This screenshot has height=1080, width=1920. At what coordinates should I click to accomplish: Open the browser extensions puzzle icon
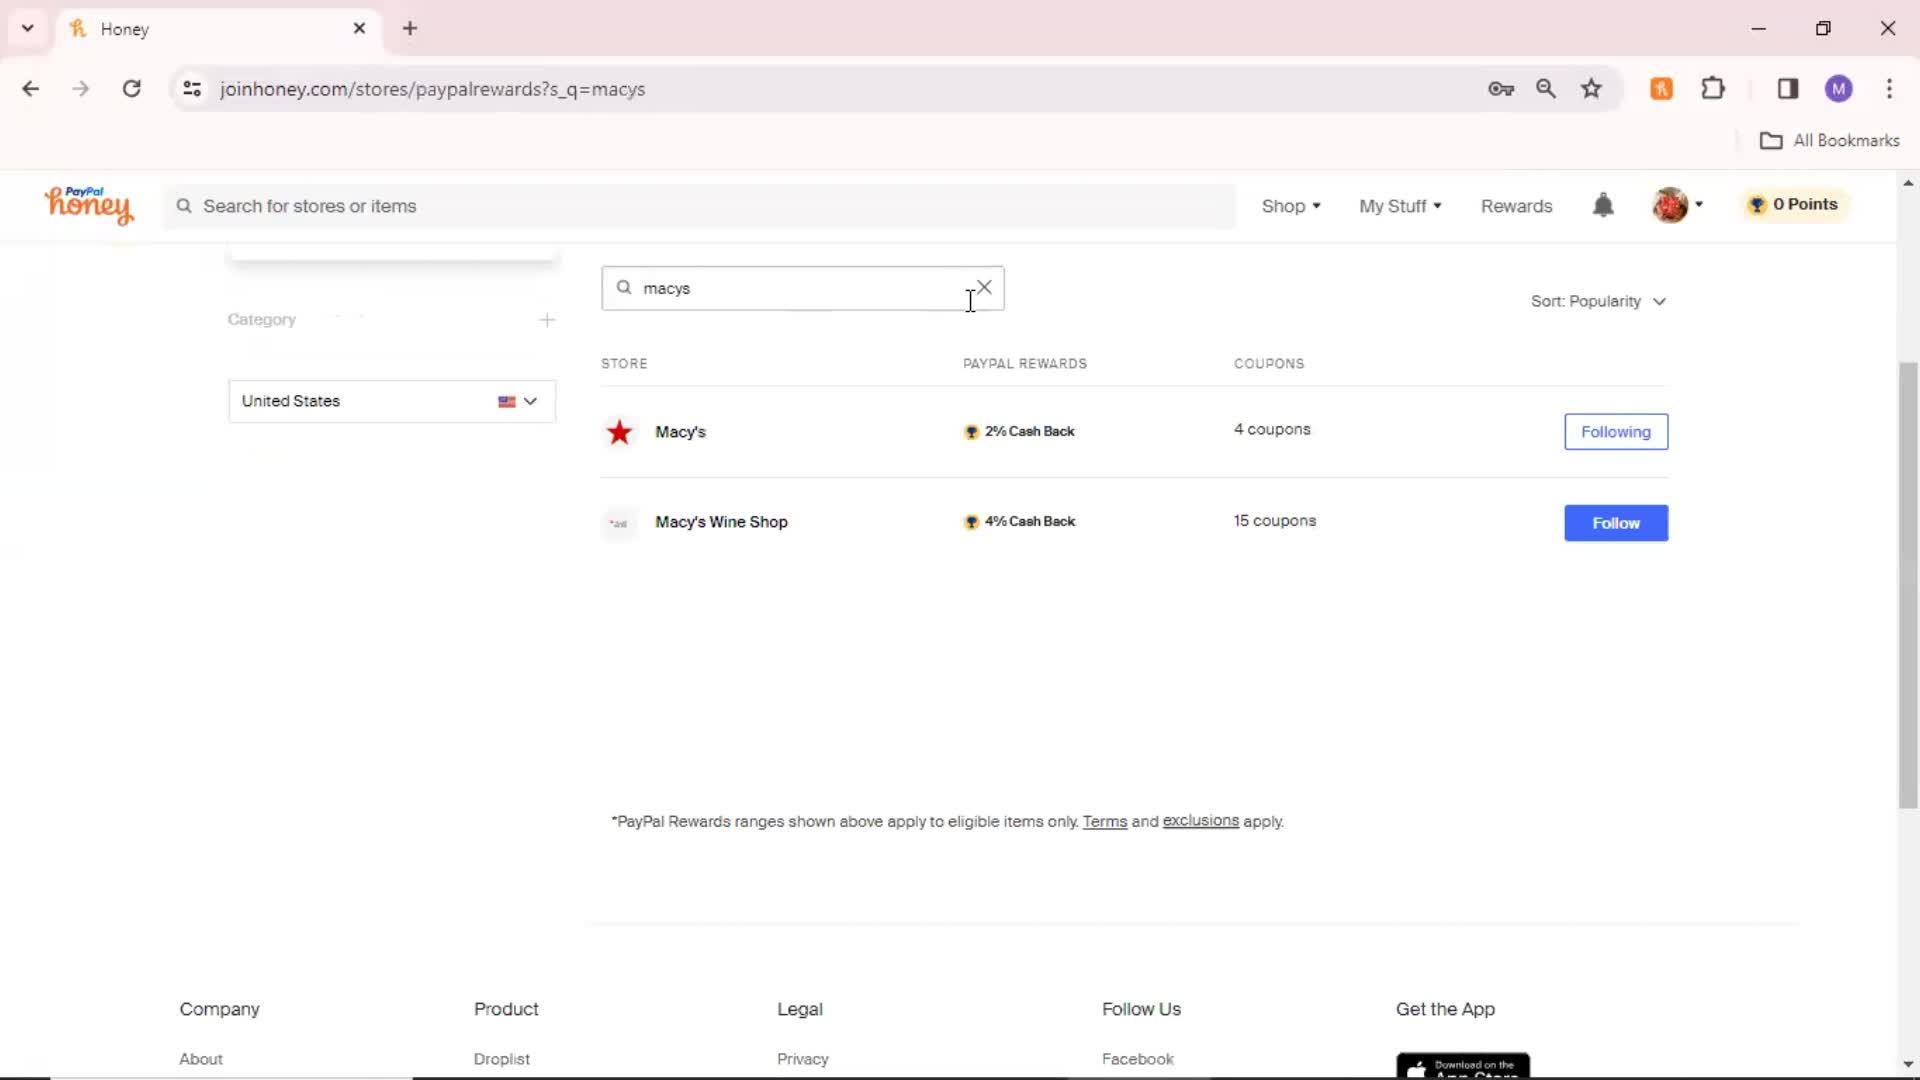(1713, 89)
